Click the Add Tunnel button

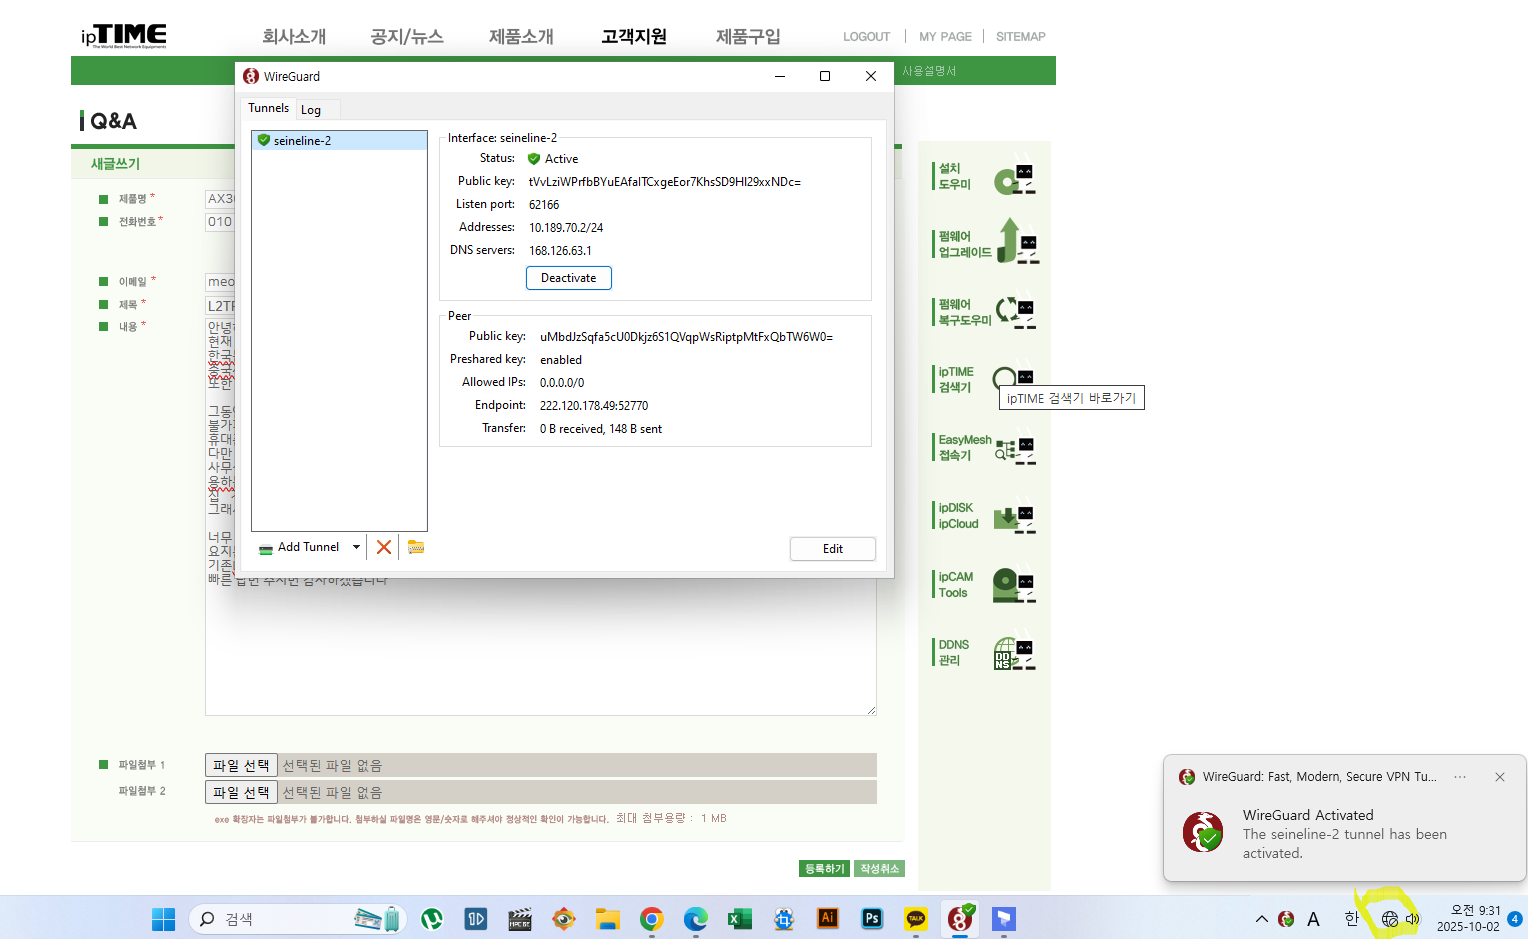[300, 547]
